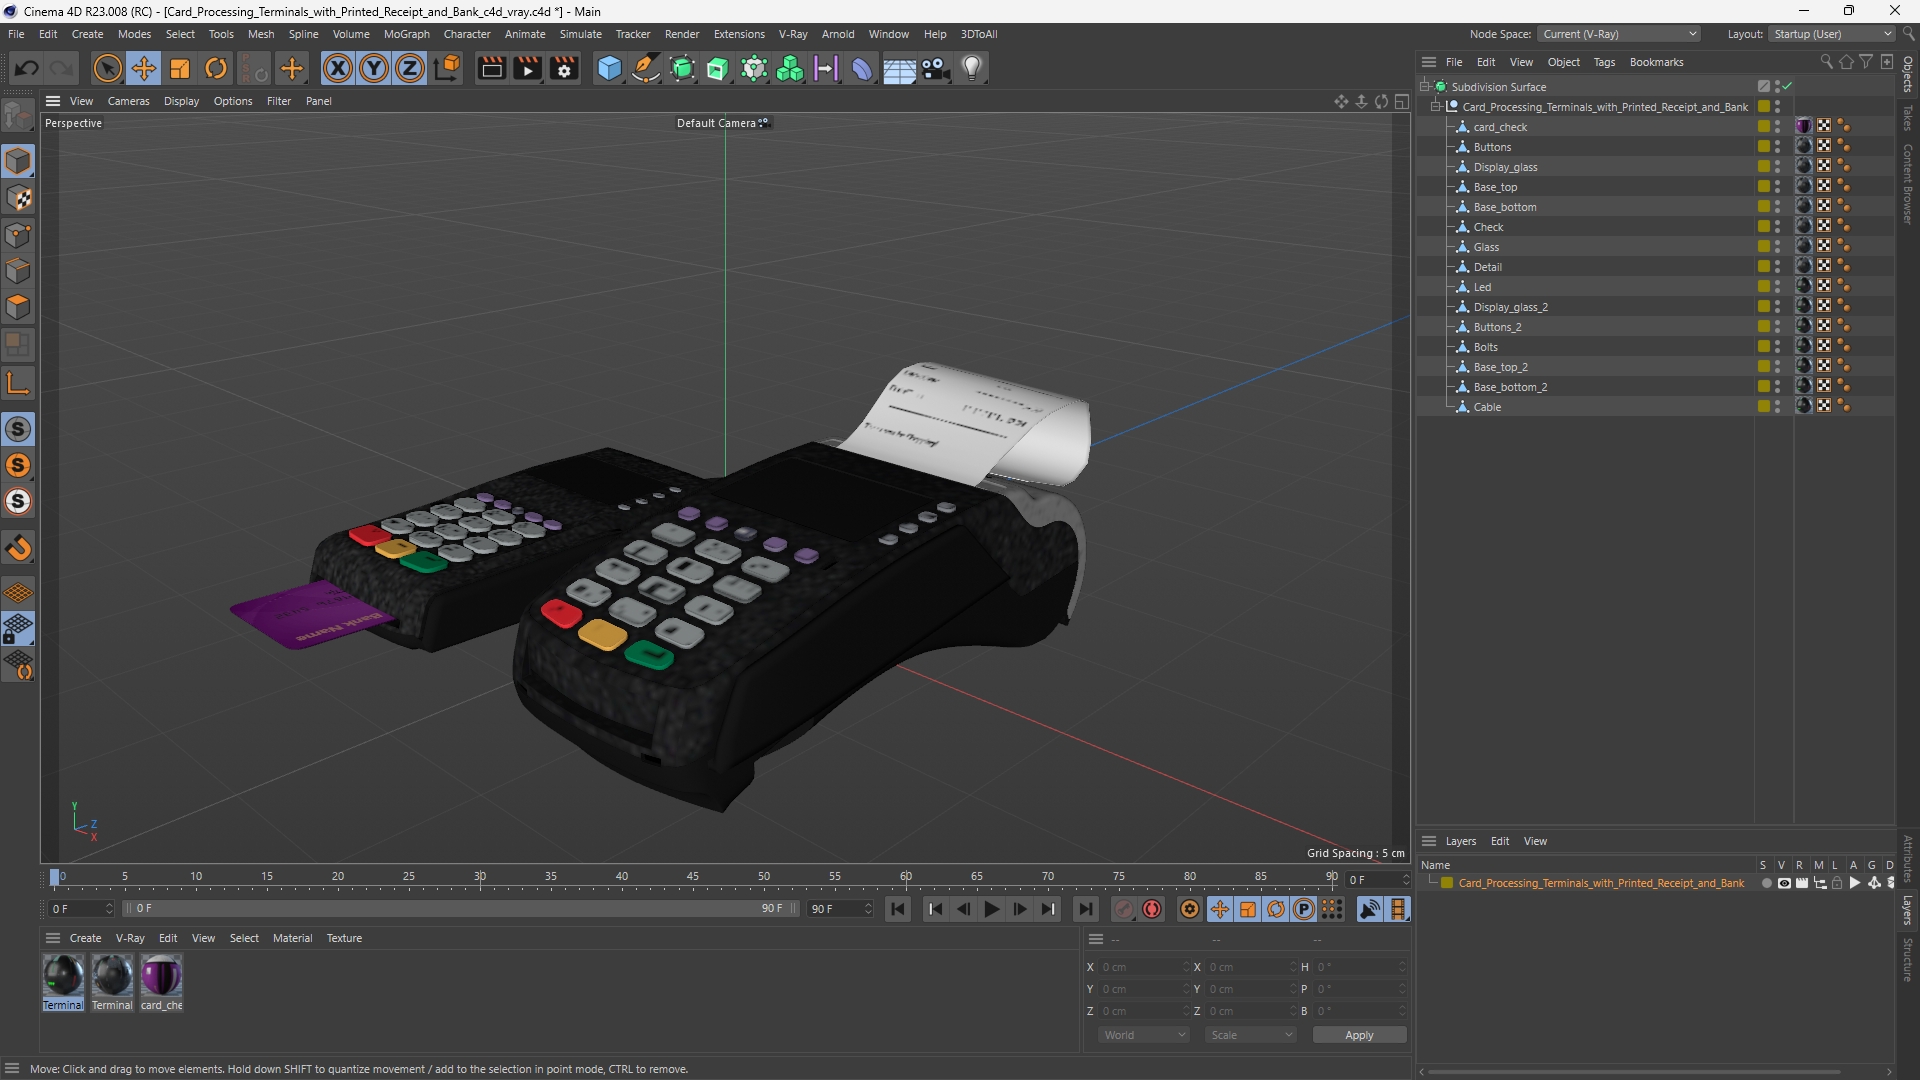Play the animation forward
The height and width of the screenshot is (1080, 1920).
tap(991, 909)
